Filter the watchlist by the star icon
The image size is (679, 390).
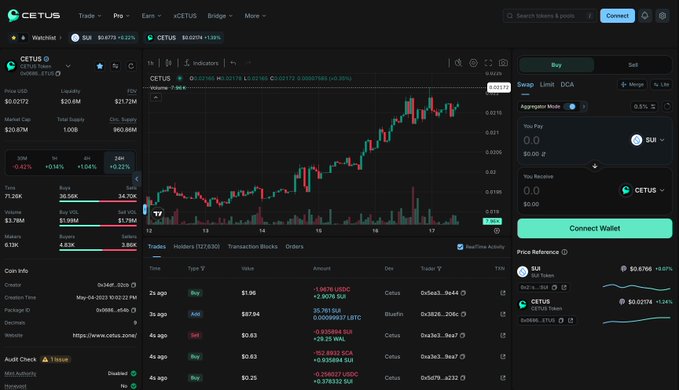pos(13,38)
